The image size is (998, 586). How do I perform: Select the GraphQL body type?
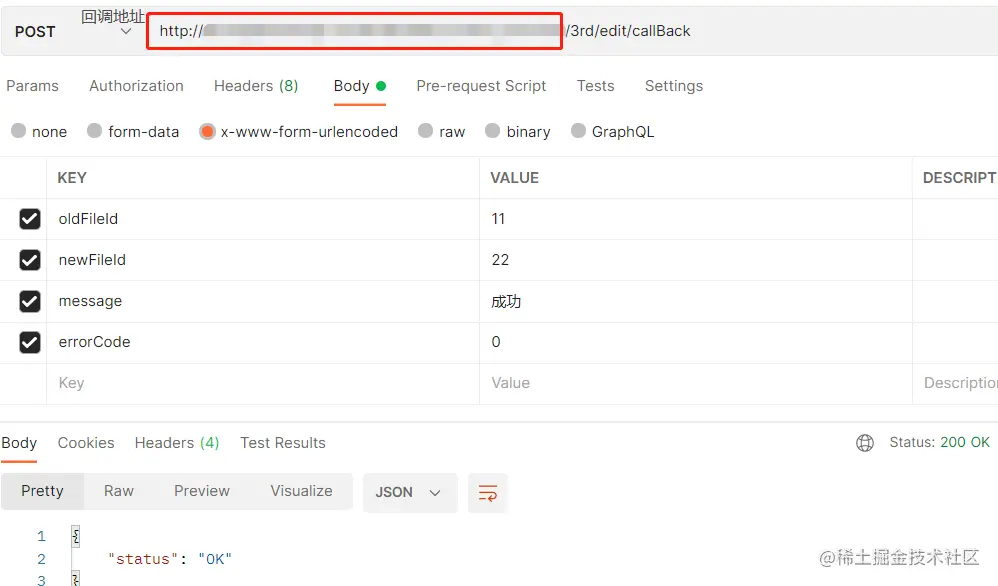coord(578,131)
